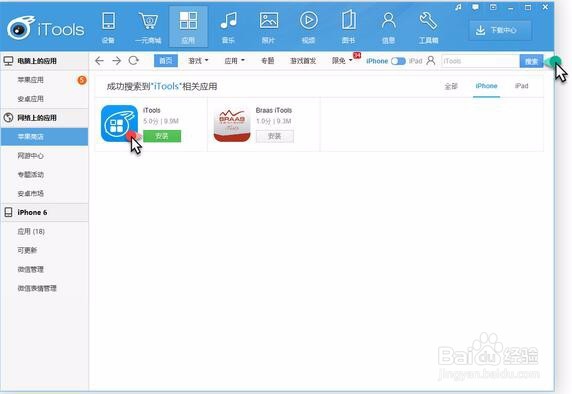Screen dimensions: 572x394
Task: Click the Braas iTools app icon
Action: (x=232, y=123)
